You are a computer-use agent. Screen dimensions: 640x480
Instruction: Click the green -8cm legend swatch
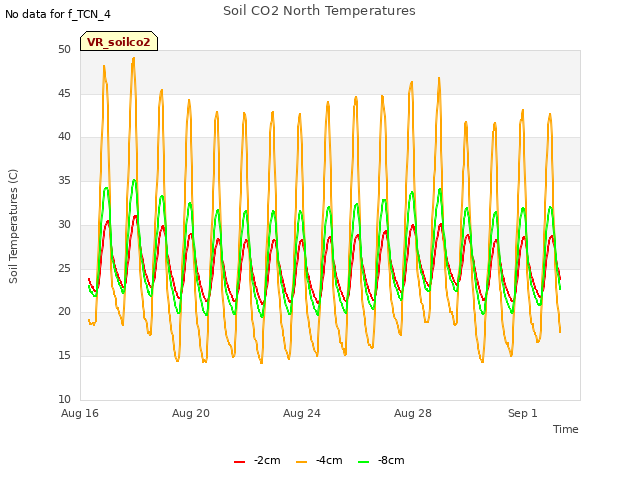364,462
